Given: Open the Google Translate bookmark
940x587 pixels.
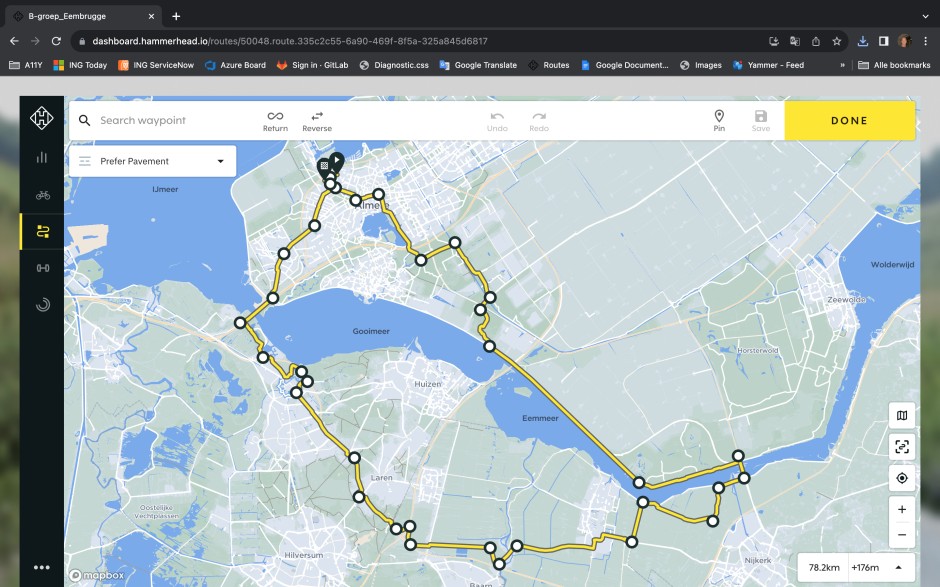Looking at the screenshot, I should 478,65.
